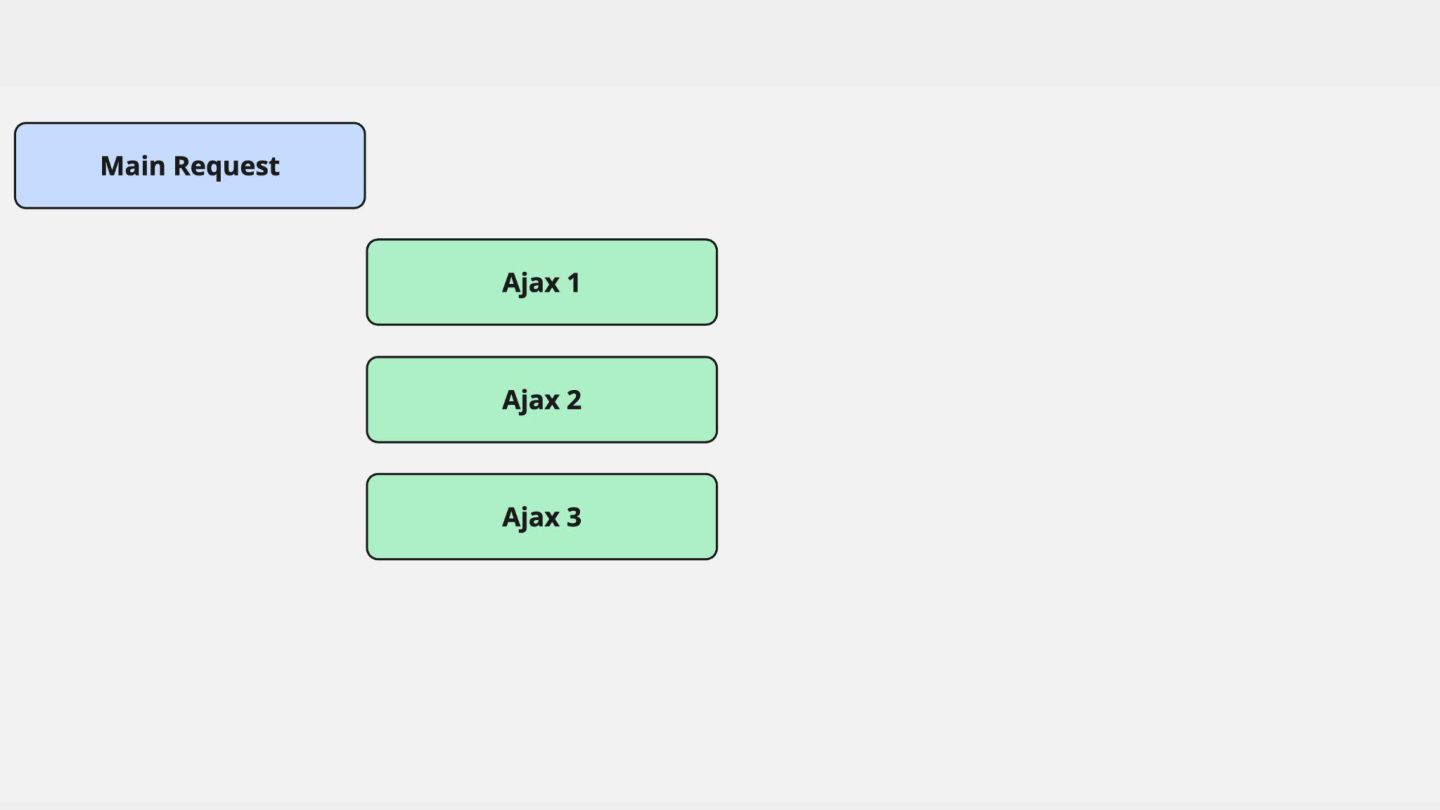Click the word "Ajax" in Ajax 2

(530, 400)
